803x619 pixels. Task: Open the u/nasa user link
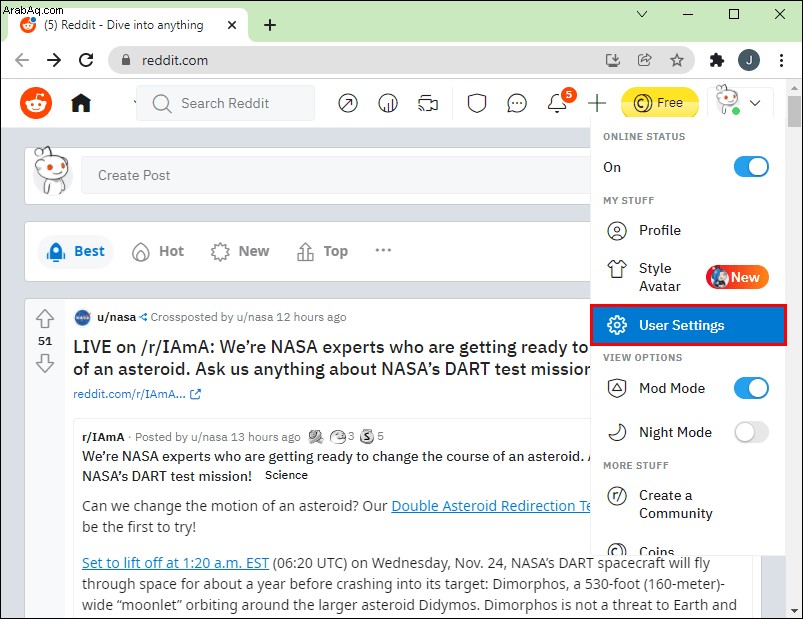[x=116, y=317]
